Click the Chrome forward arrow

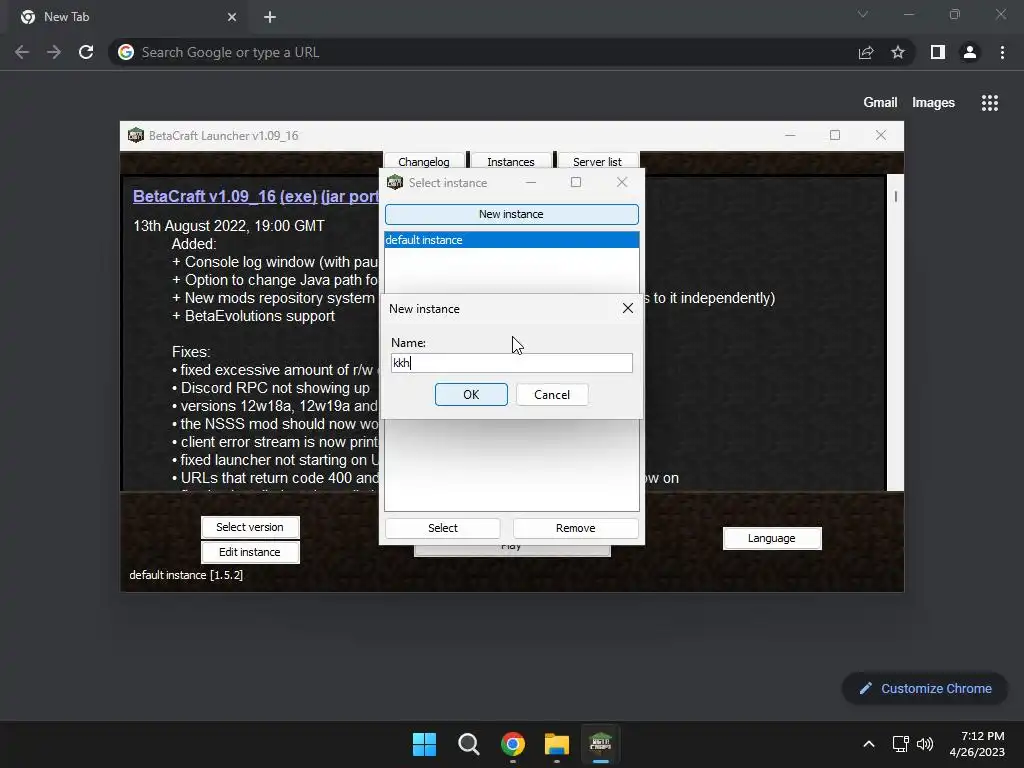(x=54, y=52)
